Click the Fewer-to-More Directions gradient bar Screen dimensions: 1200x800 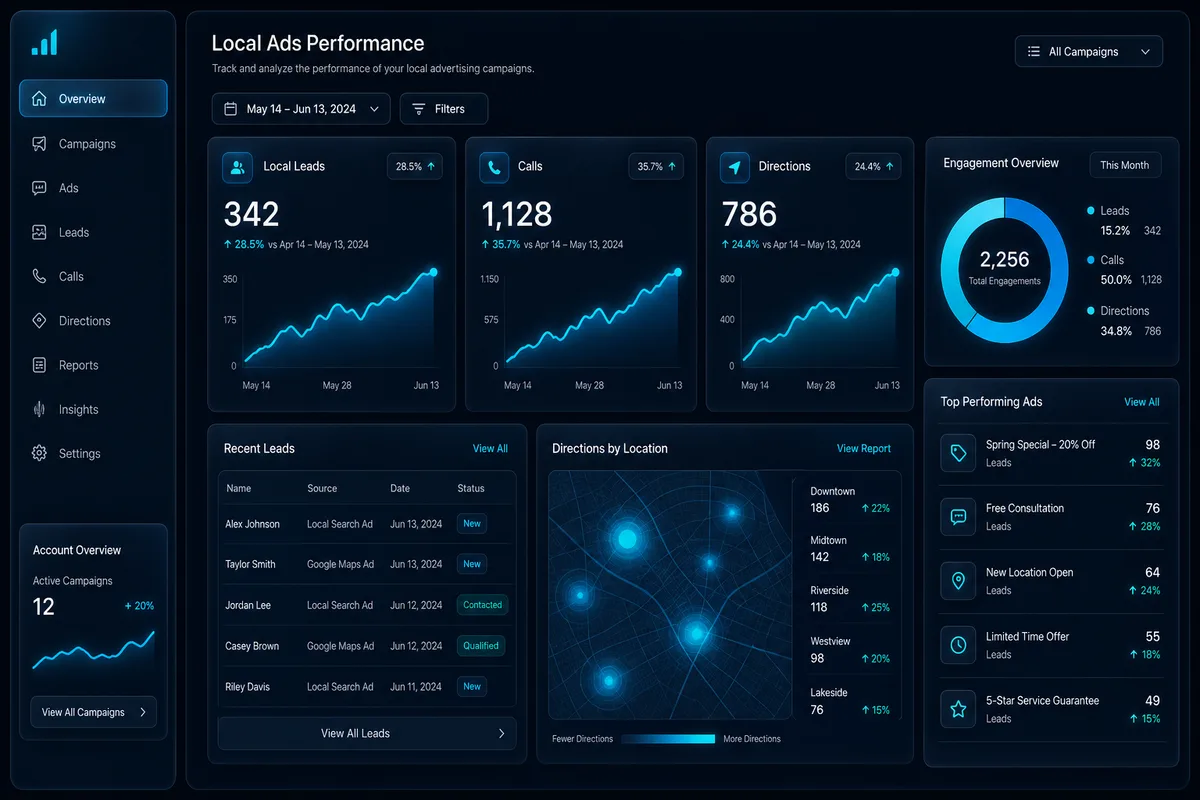coord(668,739)
